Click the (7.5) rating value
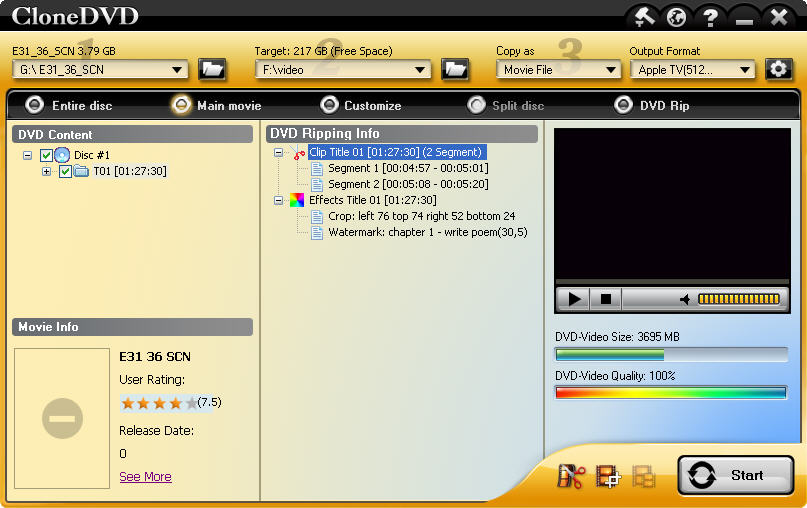 [x=209, y=402]
